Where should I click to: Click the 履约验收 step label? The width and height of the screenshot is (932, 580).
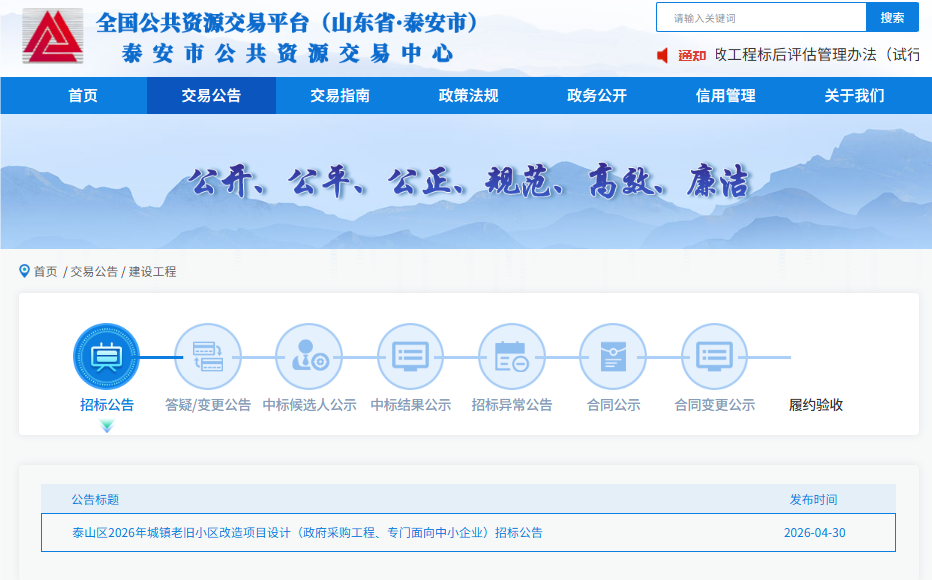(816, 405)
